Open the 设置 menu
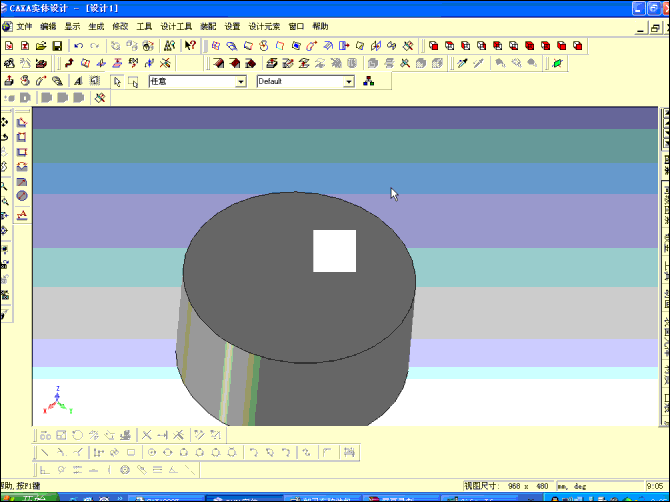670x502 pixels. point(232,26)
